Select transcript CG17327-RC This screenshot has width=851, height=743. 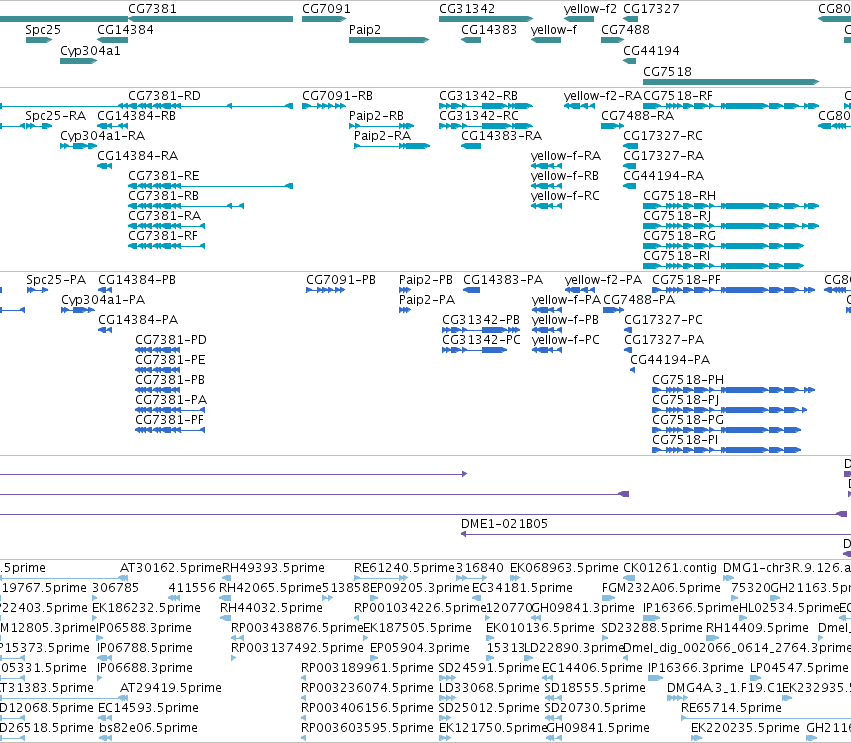(631, 146)
